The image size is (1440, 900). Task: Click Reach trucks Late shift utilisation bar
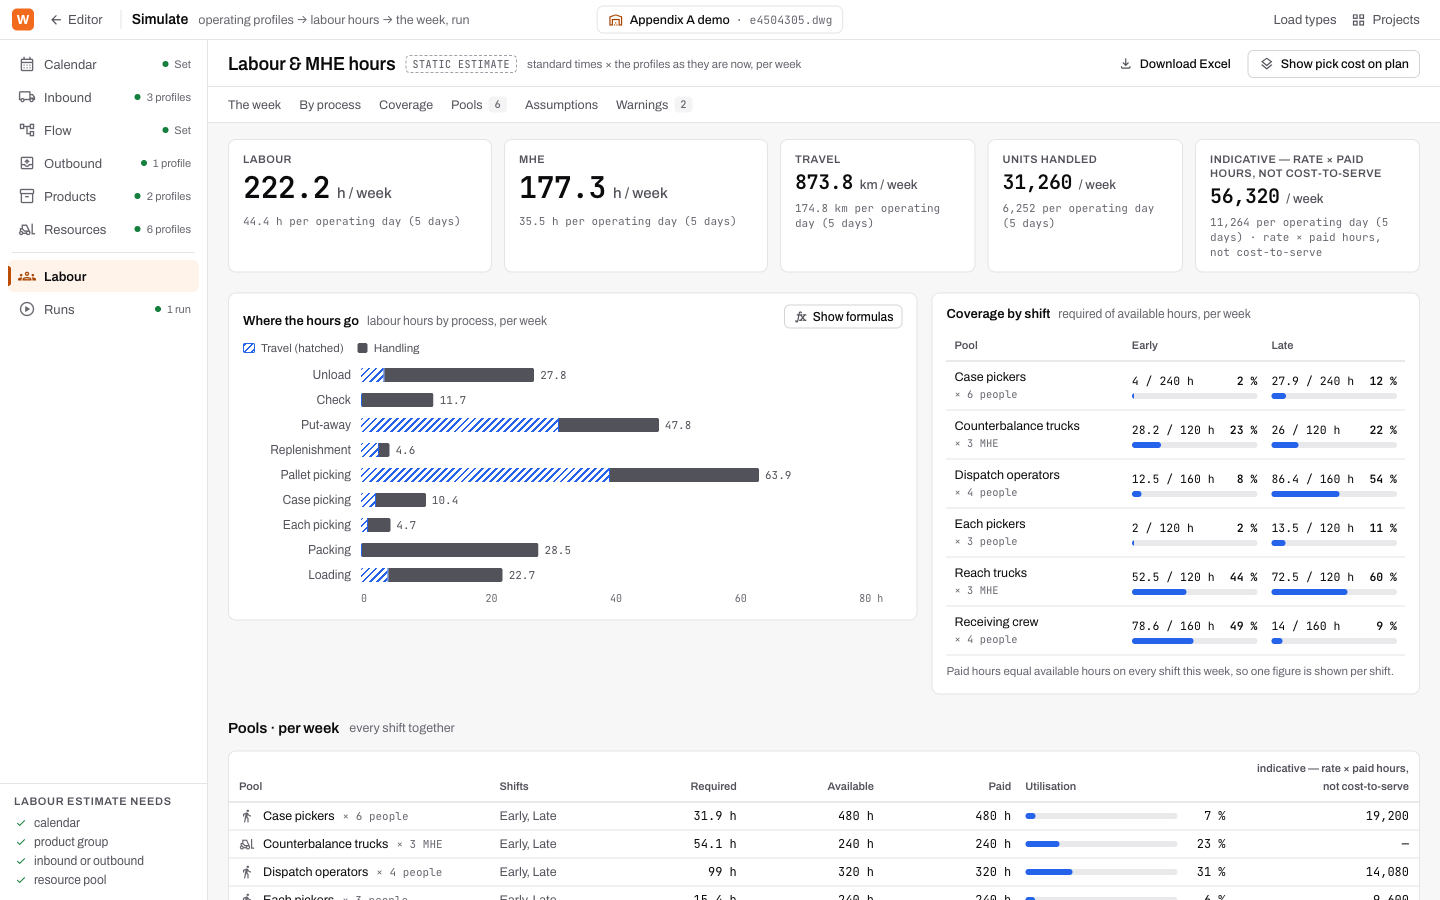1334,592
